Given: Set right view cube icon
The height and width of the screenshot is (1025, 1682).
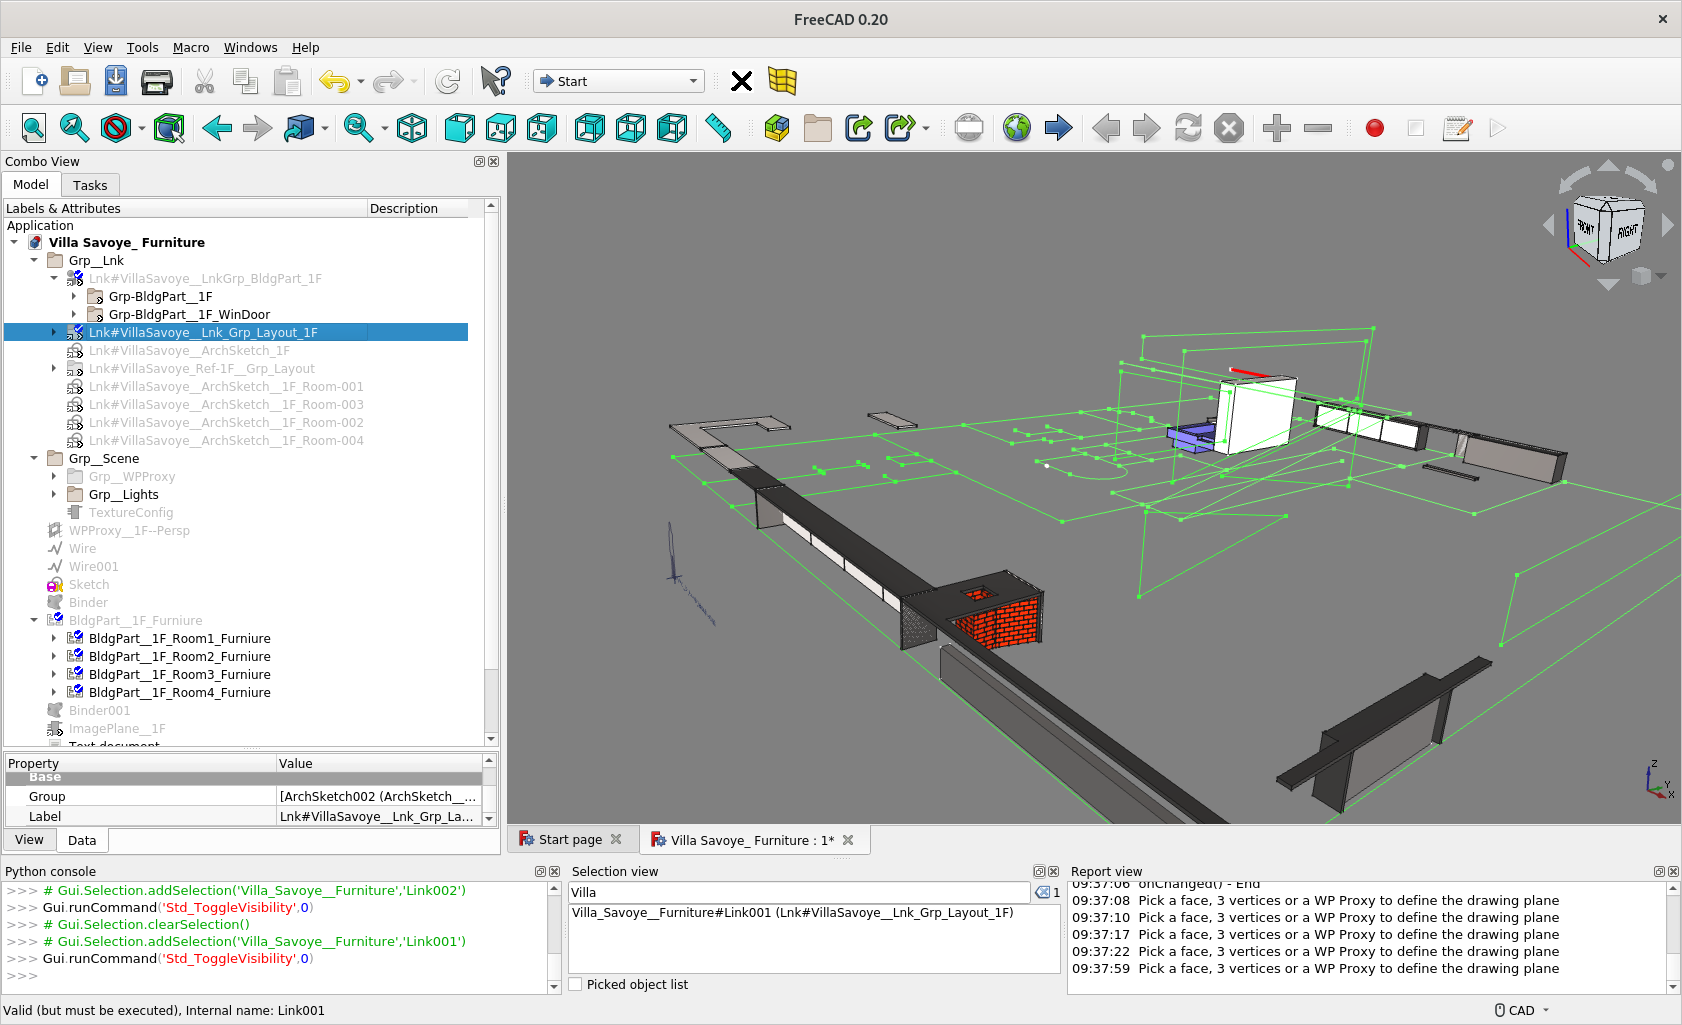Looking at the screenshot, I should (x=542, y=128).
